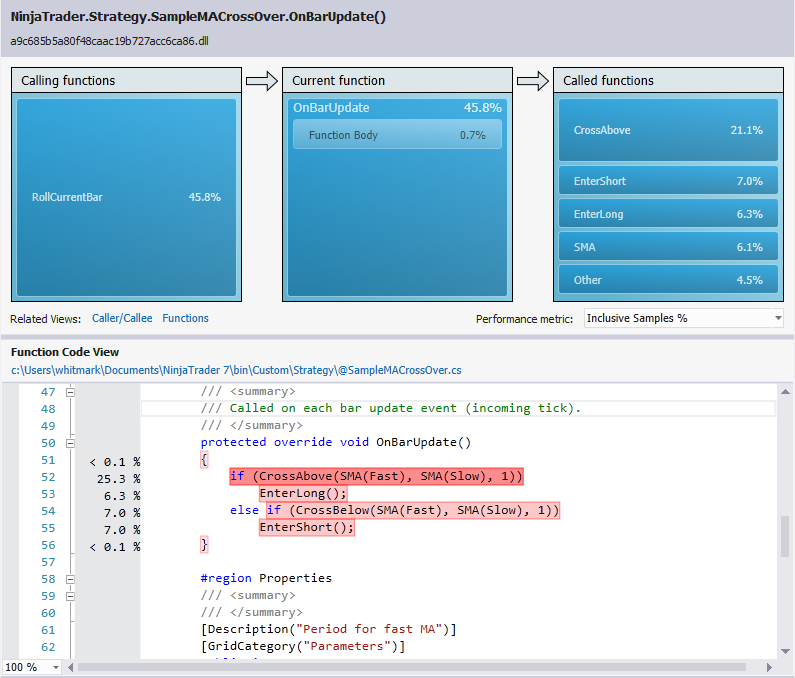
Task: Click the highlighted CrossAbove if statement line
Action: [376, 476]
